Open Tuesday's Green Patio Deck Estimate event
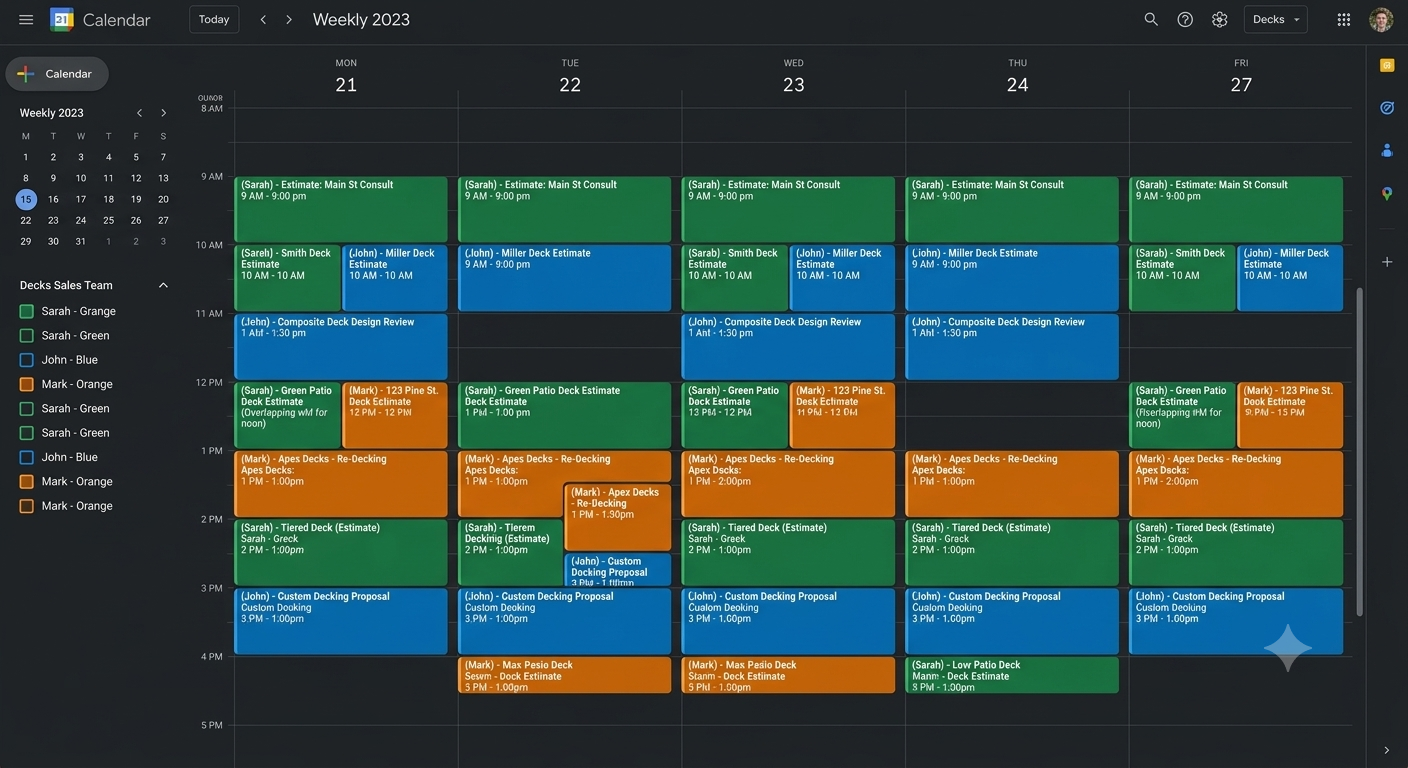1408x768 pixels. pyautogui.click(x=565, y=415)
